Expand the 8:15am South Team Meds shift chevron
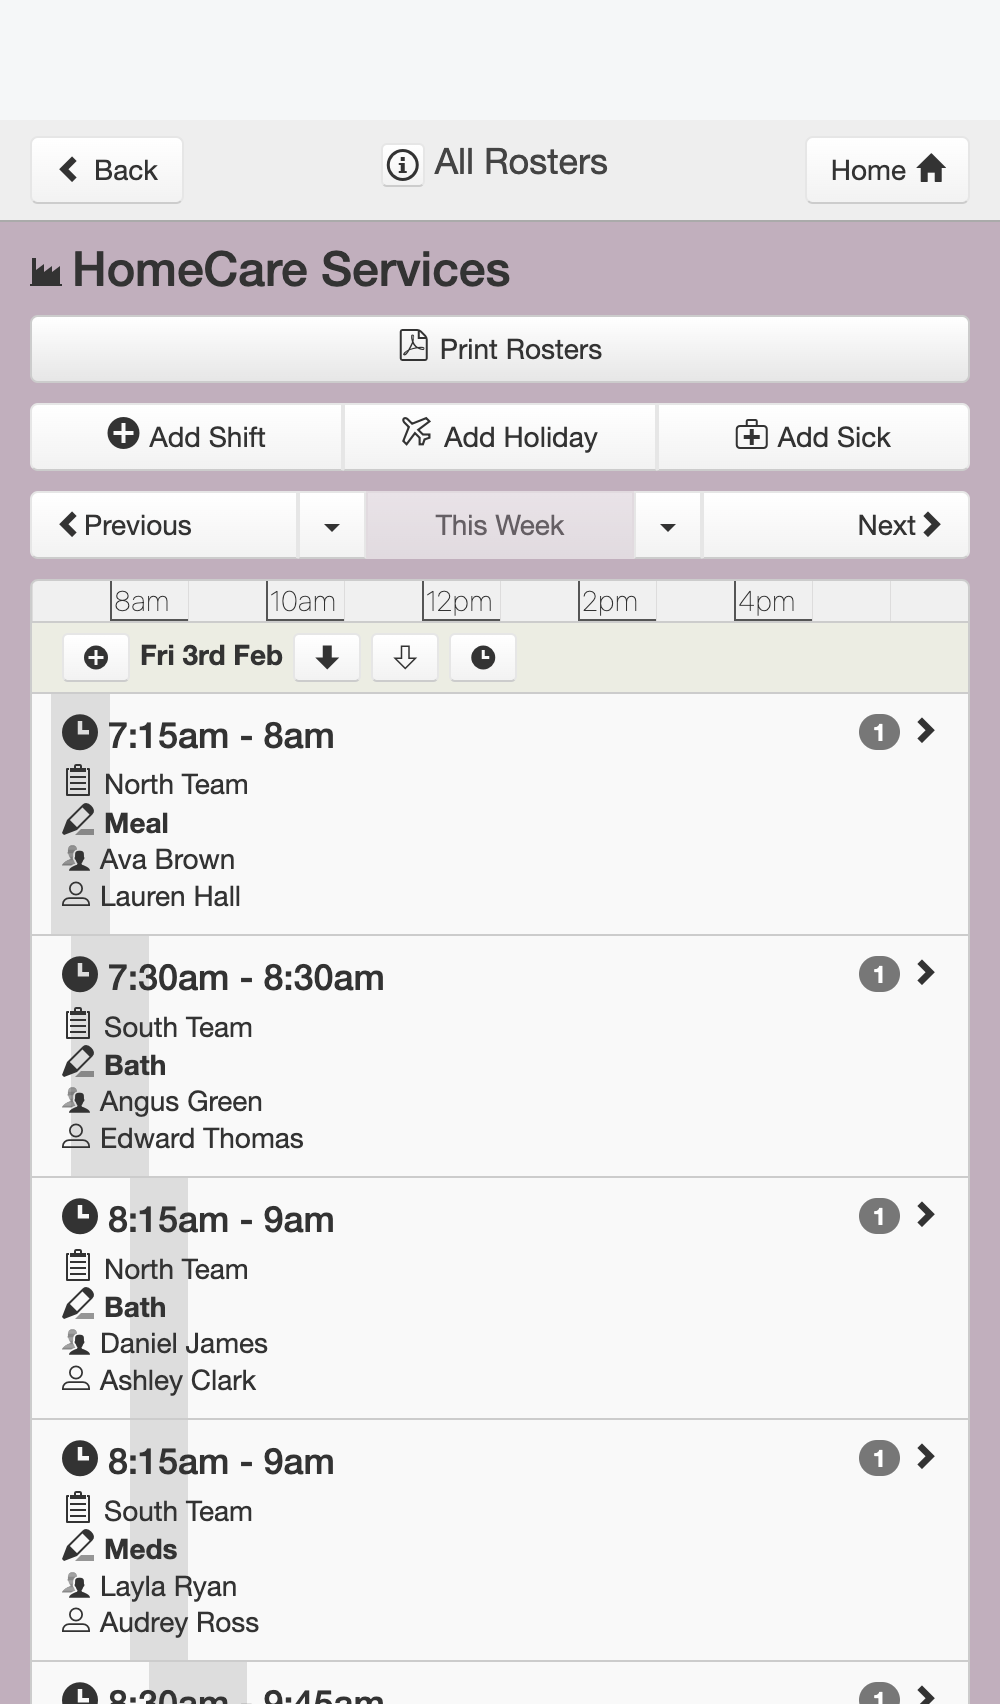 [926, 1457]
